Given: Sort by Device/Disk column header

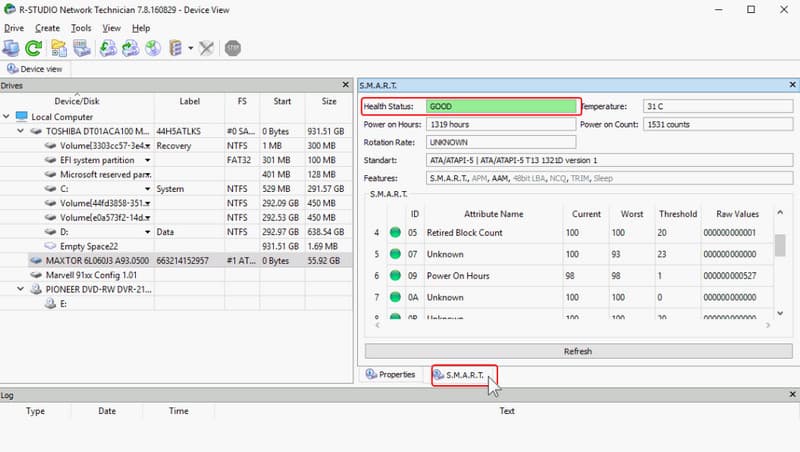Looking at the screenshot, I should pyautogui.click(x=77, y=101).
